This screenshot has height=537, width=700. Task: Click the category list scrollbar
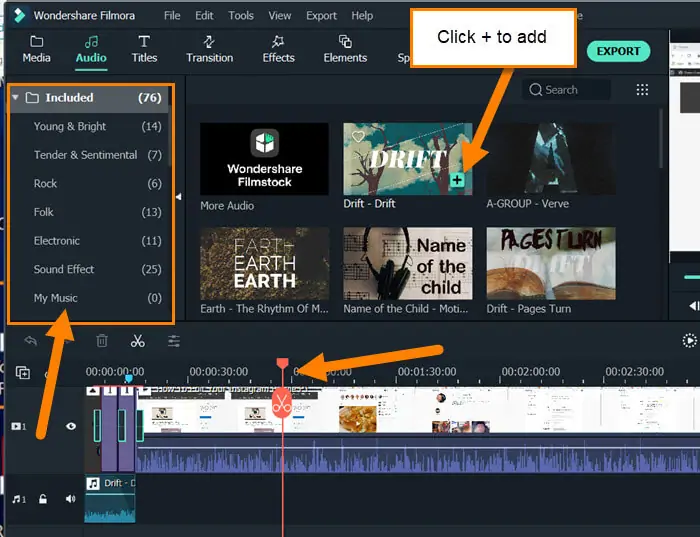170,134
